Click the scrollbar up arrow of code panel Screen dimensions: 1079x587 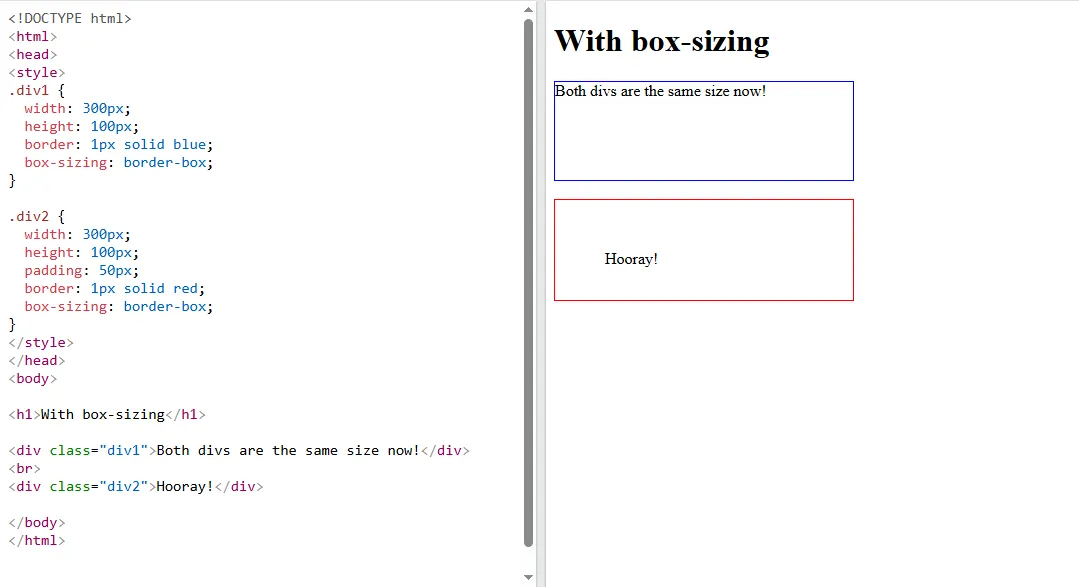pyautogui.click(x=529, y=10)
